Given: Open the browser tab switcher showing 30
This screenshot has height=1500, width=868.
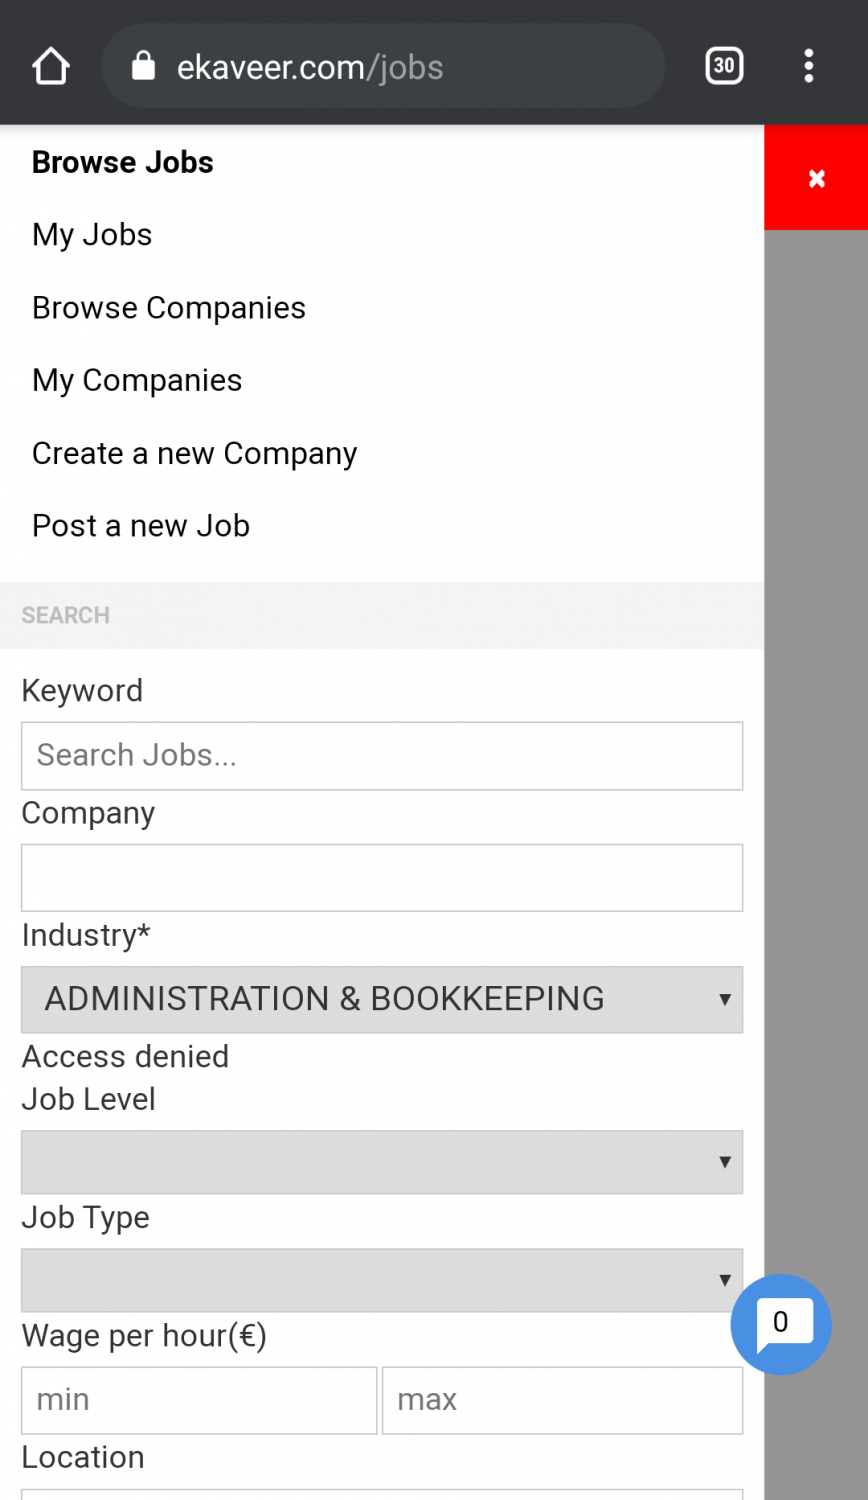Looking at the screenshot, I should tap(724, 67).
